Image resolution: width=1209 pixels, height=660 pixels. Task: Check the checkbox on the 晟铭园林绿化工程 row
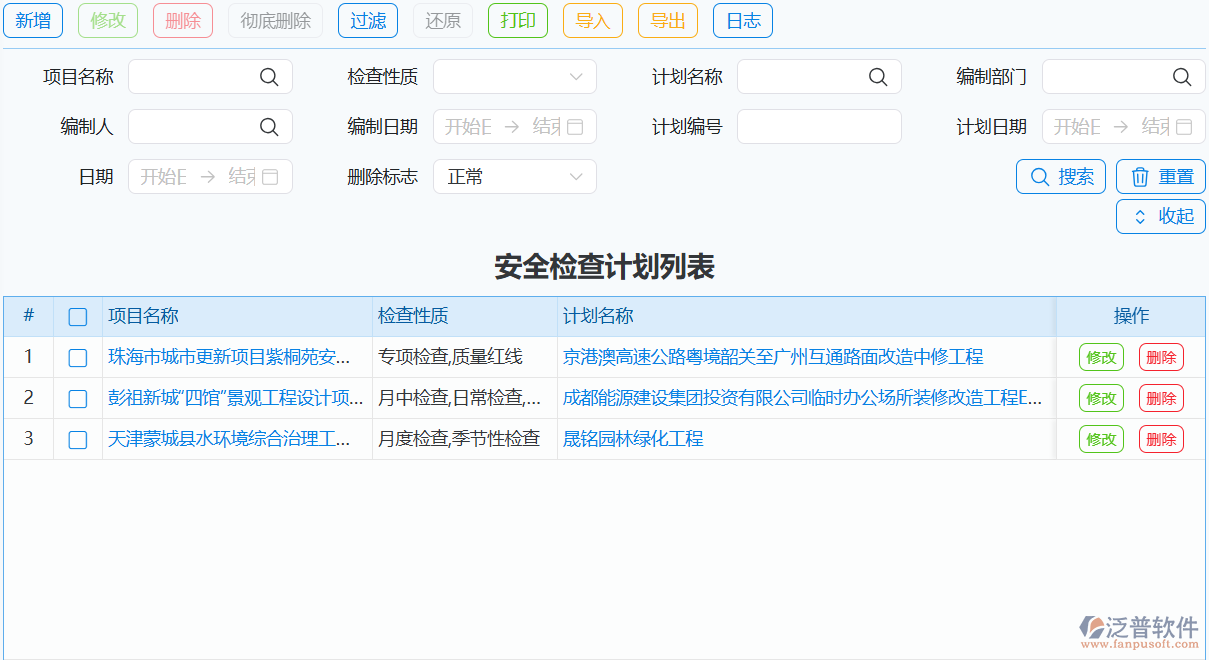coord(77,438)
